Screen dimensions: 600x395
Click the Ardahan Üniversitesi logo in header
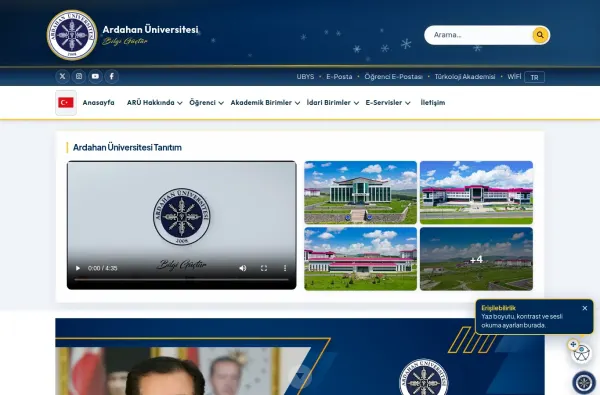pos(72,35)
